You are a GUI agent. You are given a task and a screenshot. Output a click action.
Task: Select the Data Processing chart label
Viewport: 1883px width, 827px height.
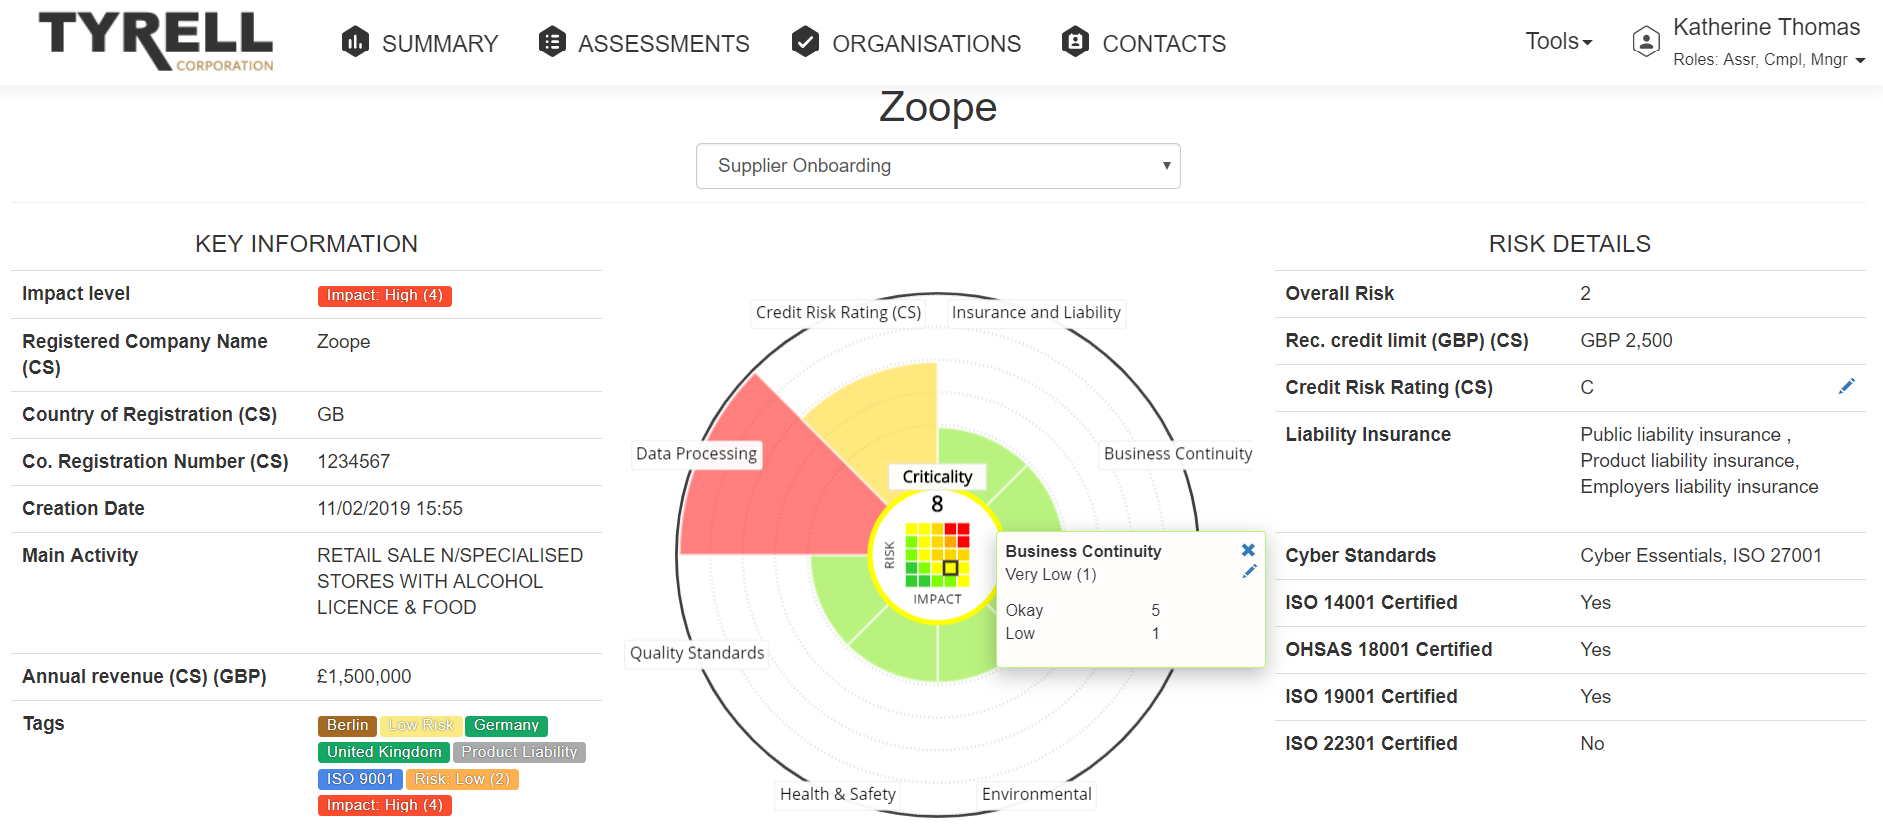696,454
